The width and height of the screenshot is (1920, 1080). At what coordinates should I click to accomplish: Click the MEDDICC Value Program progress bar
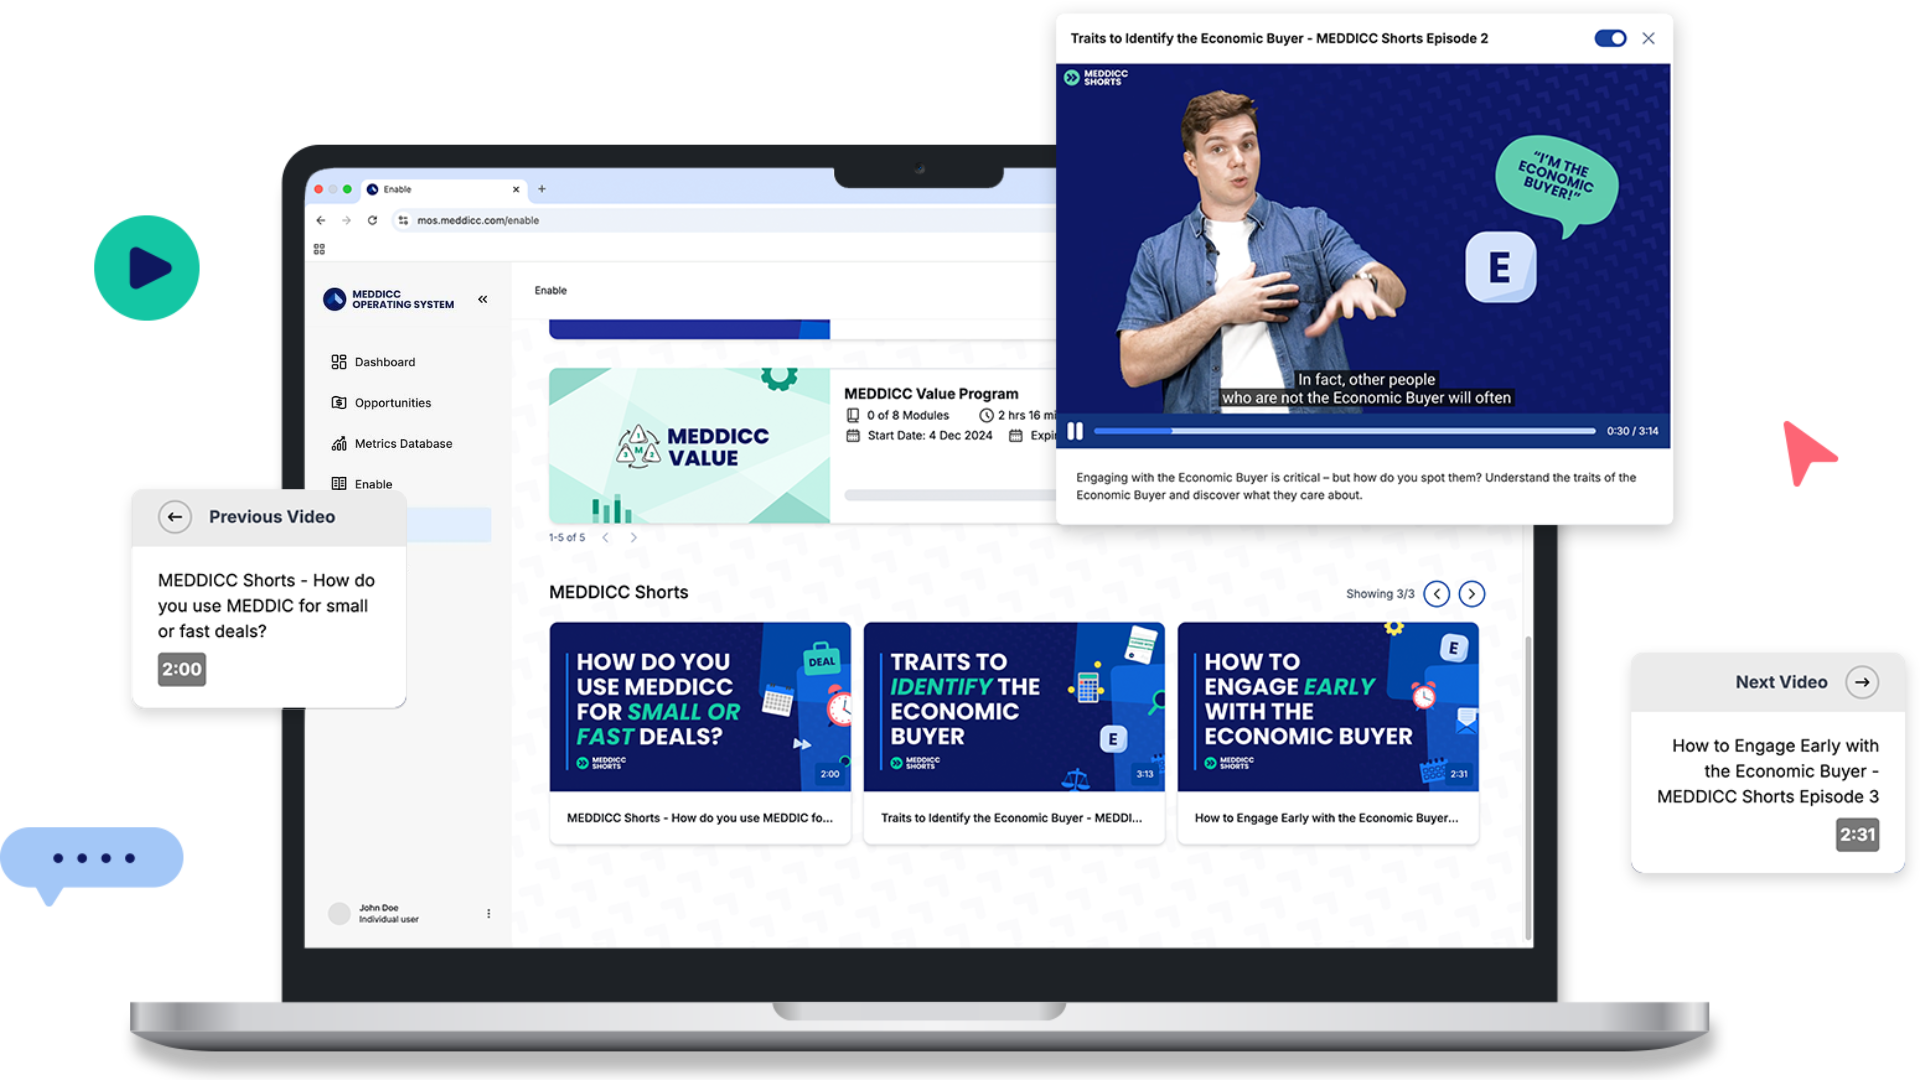click(x=950, y=495)
